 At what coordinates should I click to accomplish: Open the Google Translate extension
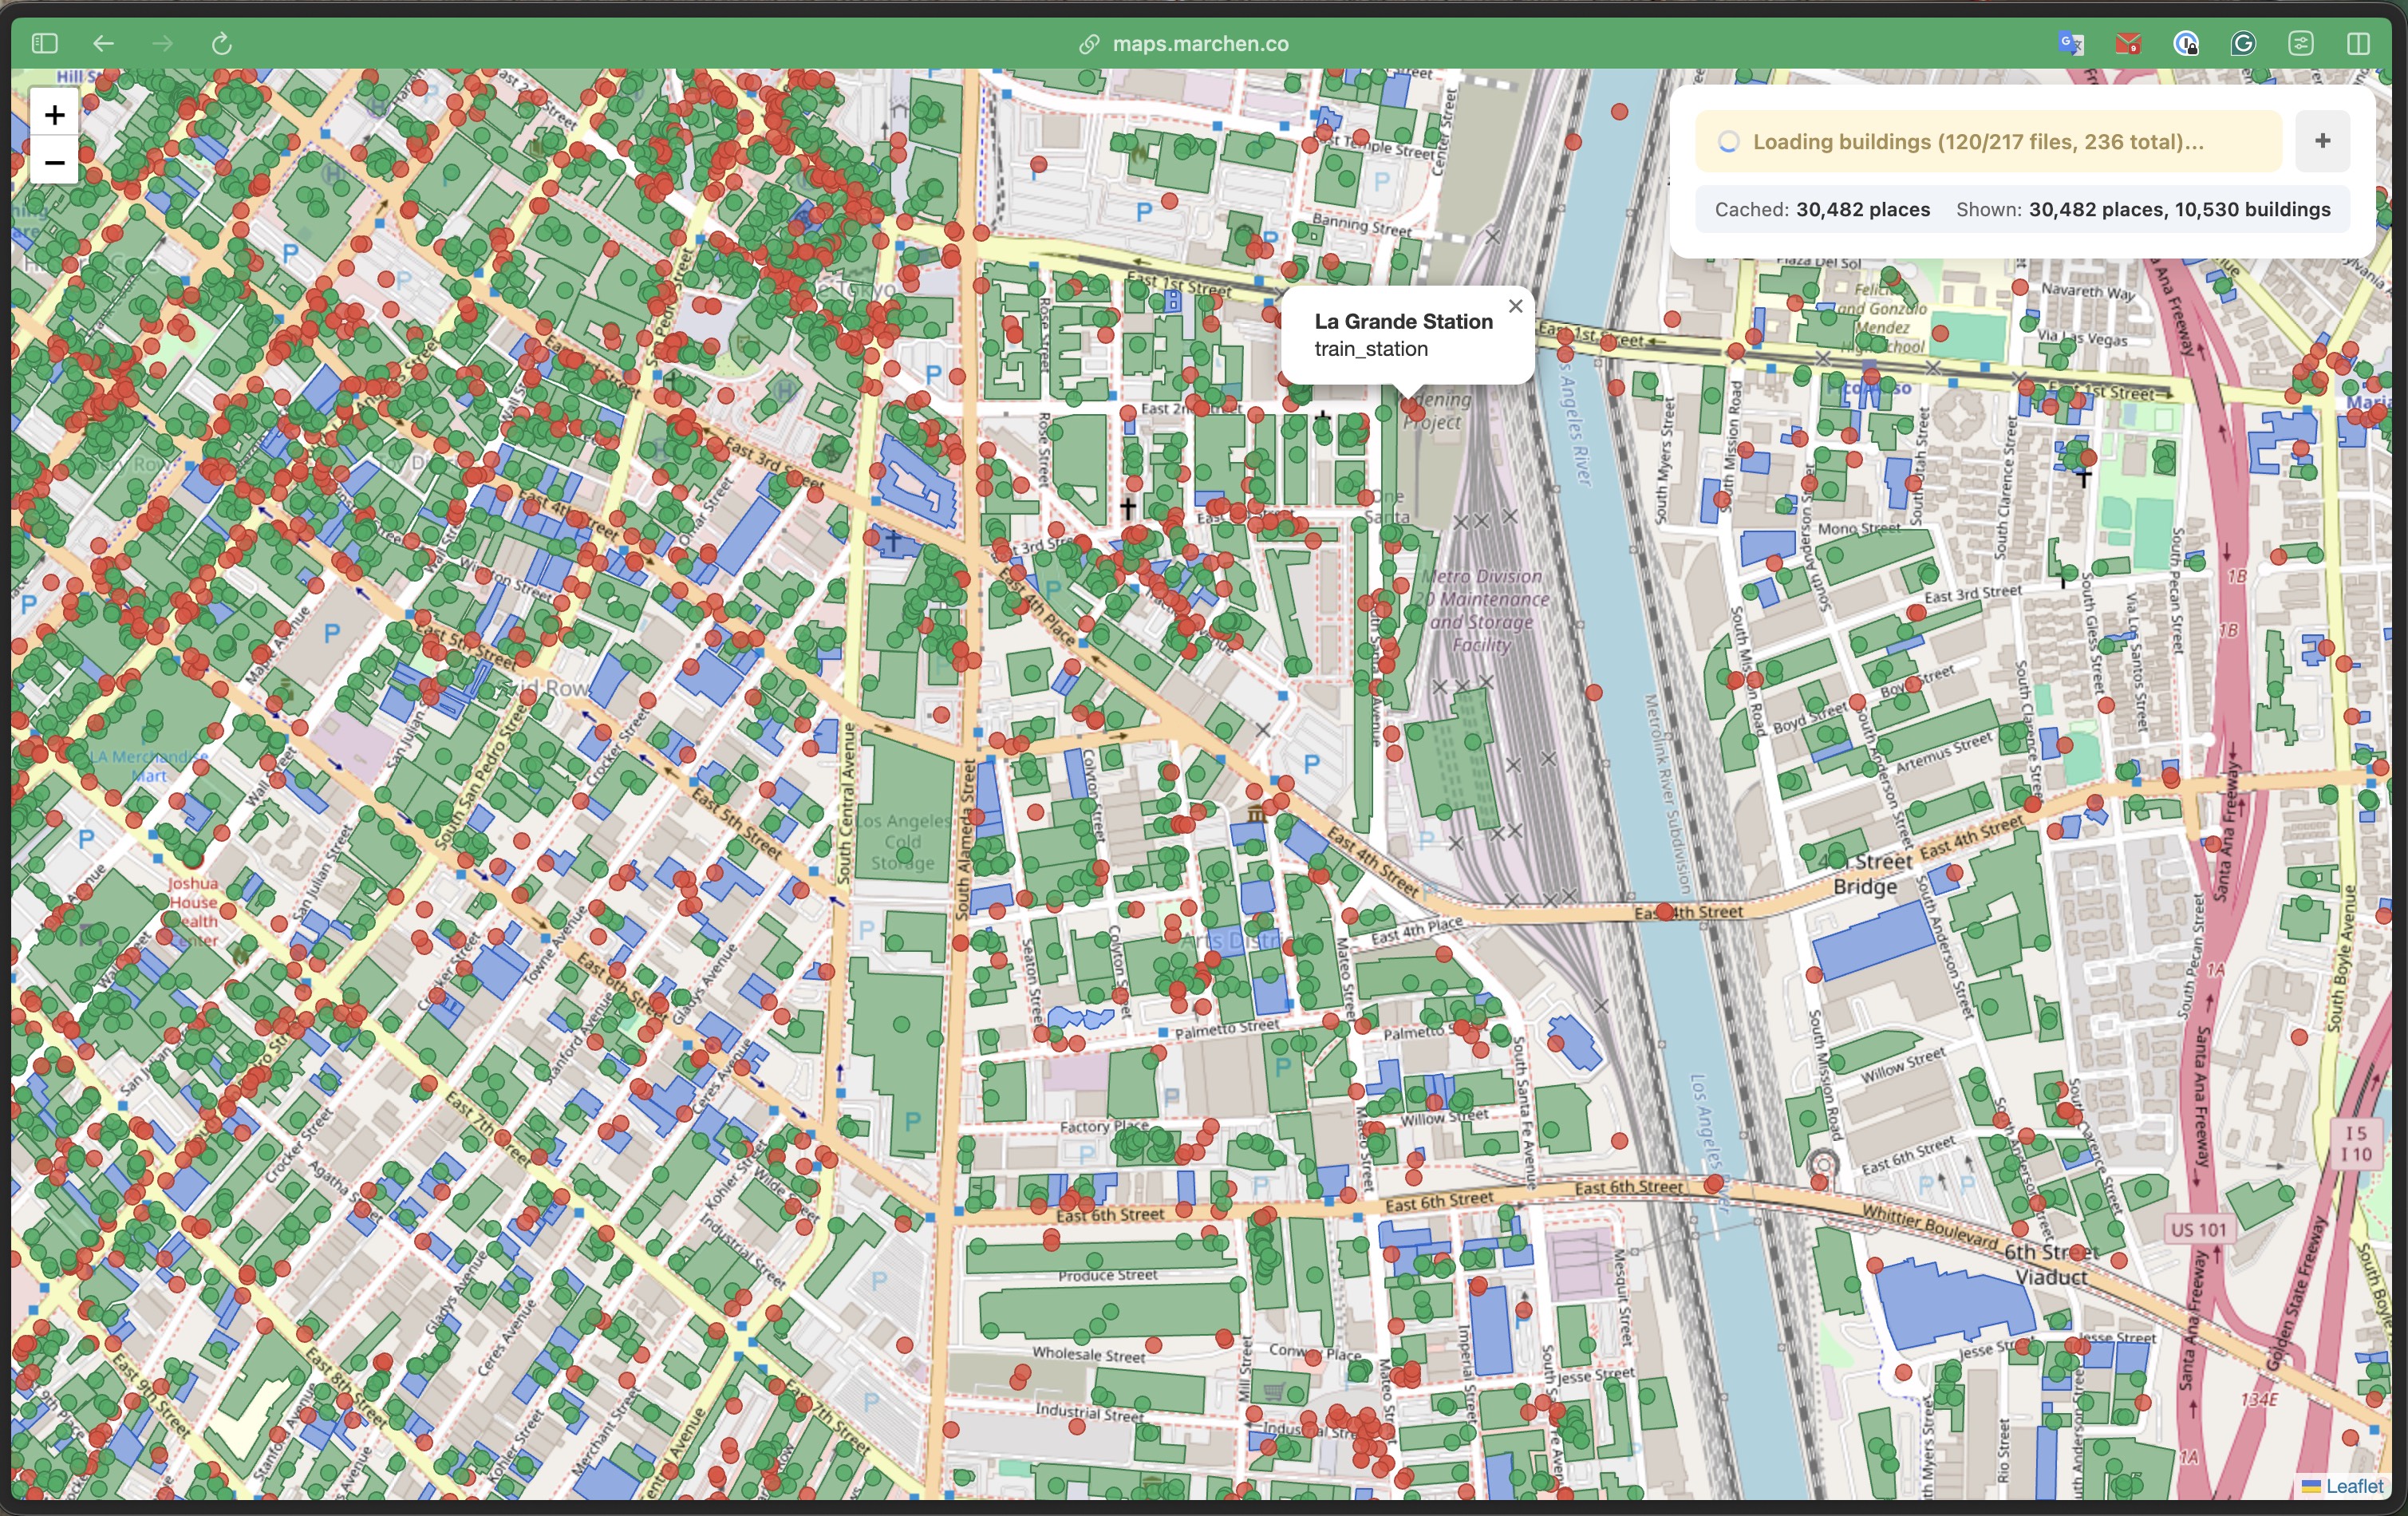coord(2070,43)
